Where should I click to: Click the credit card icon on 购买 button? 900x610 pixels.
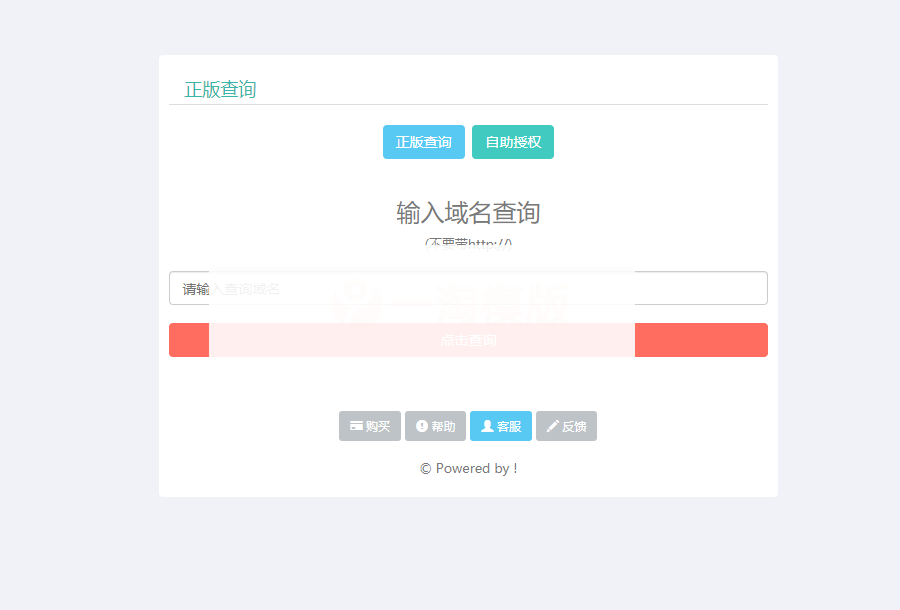pyautogui.click(x=356, y=425)
